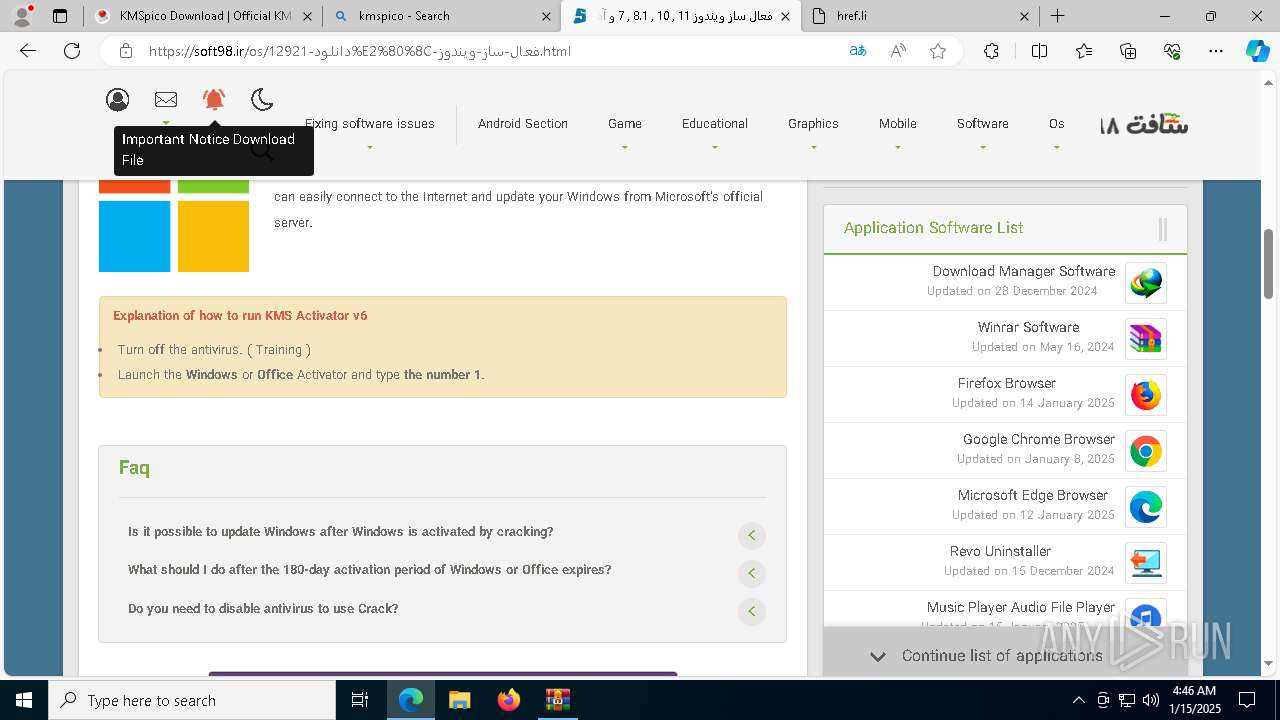Screen dimensions: 1280x720
Task: Toggle dark mode moon icon
Action: point(262,99)
